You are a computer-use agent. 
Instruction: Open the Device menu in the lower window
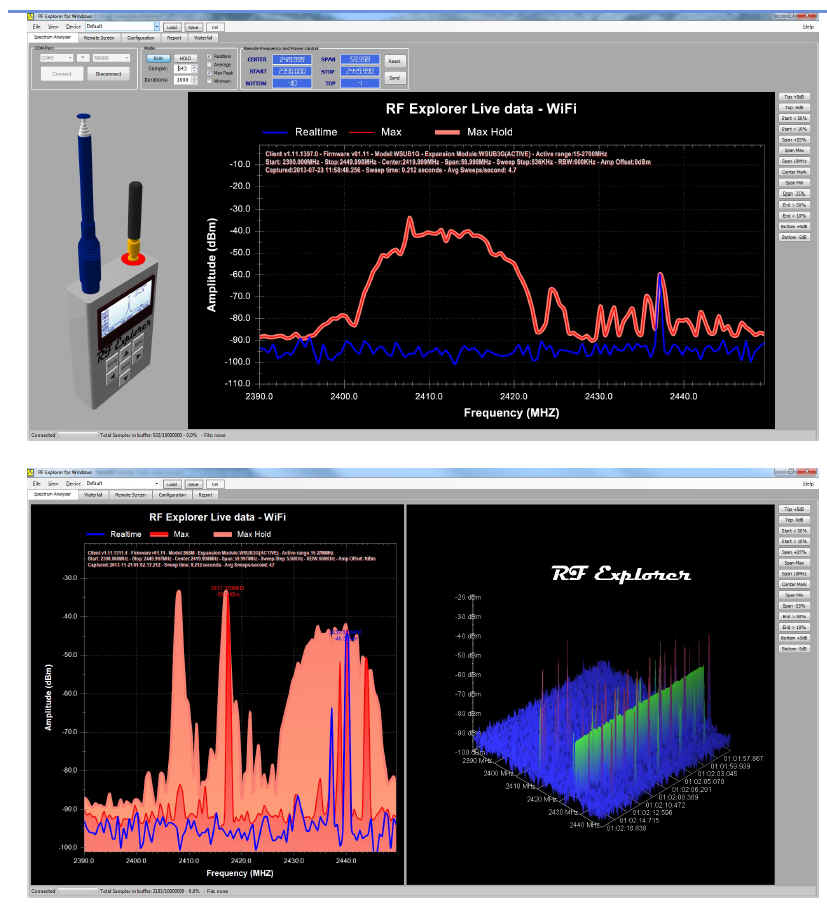[73, 483]
